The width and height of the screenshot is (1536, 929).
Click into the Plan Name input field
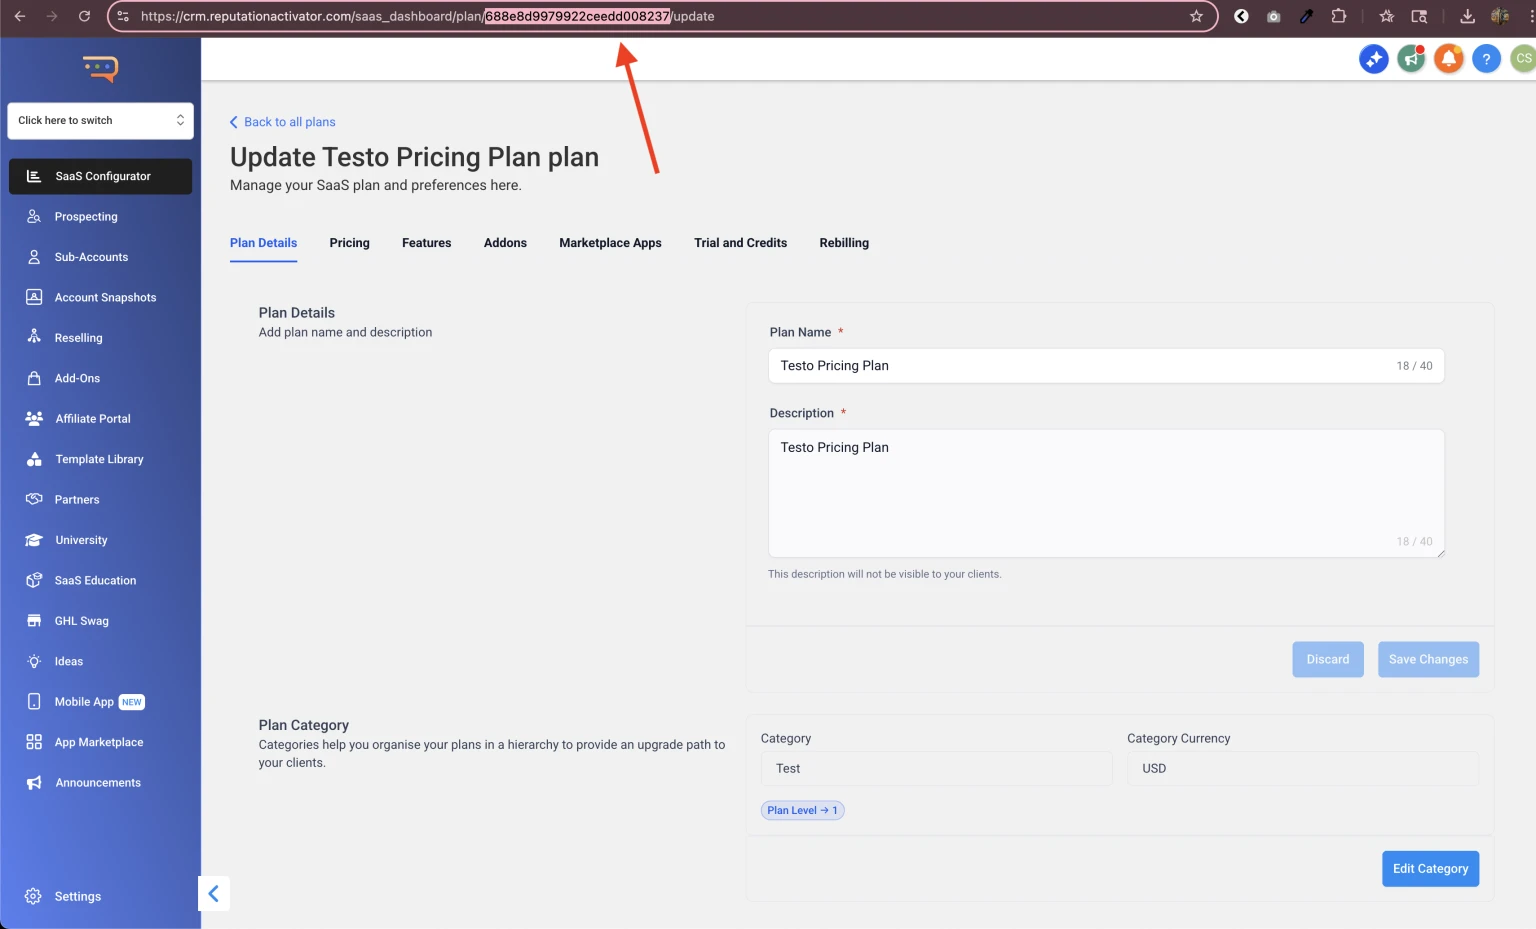(x=1080, y=366)
